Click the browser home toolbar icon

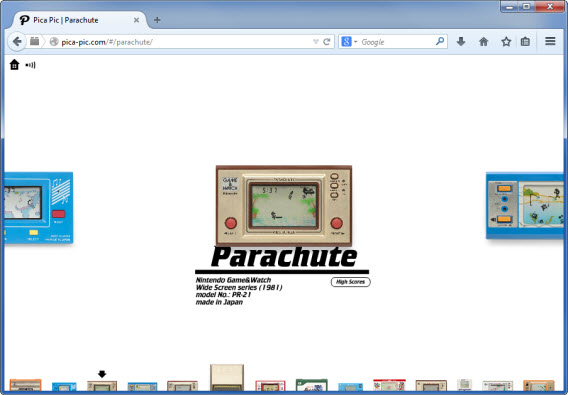(483, 42)
